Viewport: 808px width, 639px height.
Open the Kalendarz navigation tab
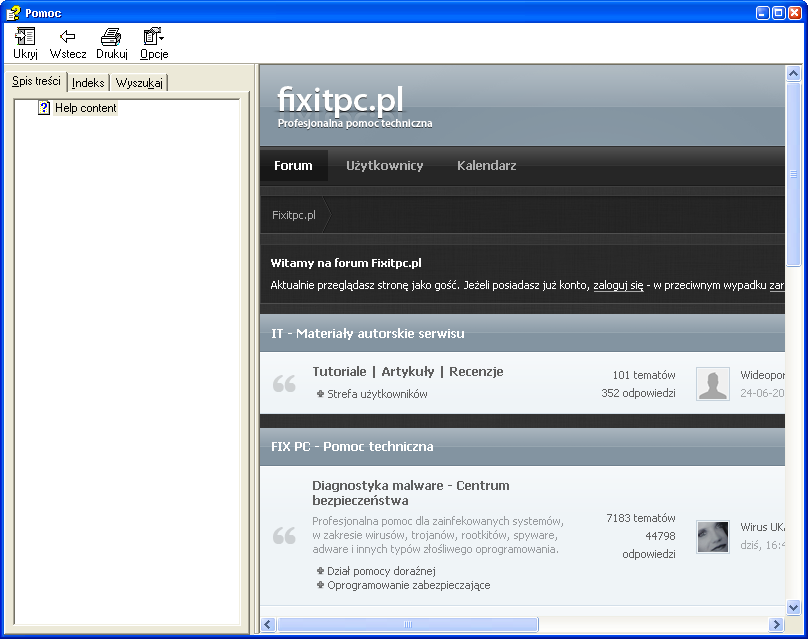tap(486, 165)
